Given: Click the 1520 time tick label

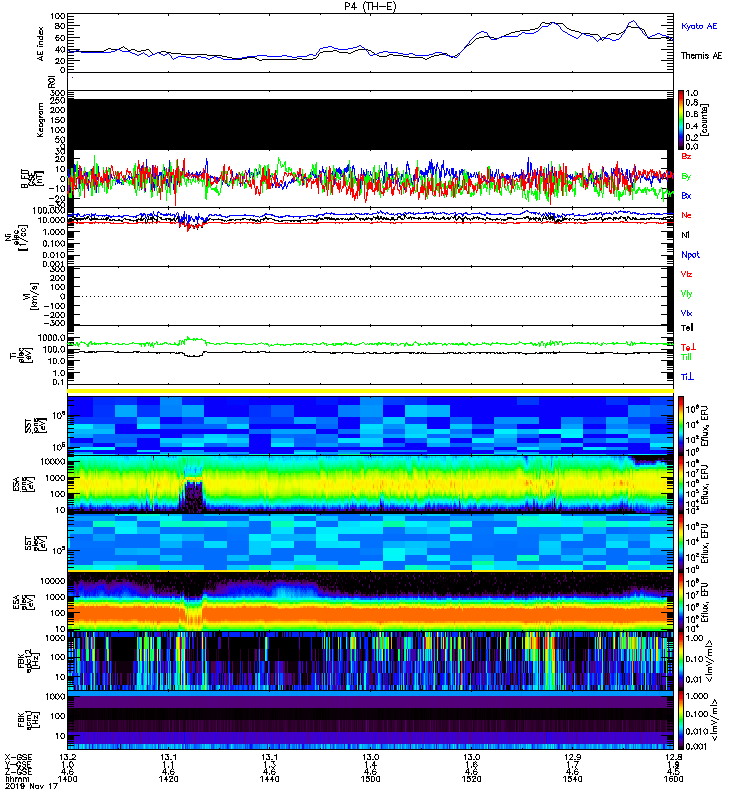Looking at the screenshot, I should click(x=471, y=779).
